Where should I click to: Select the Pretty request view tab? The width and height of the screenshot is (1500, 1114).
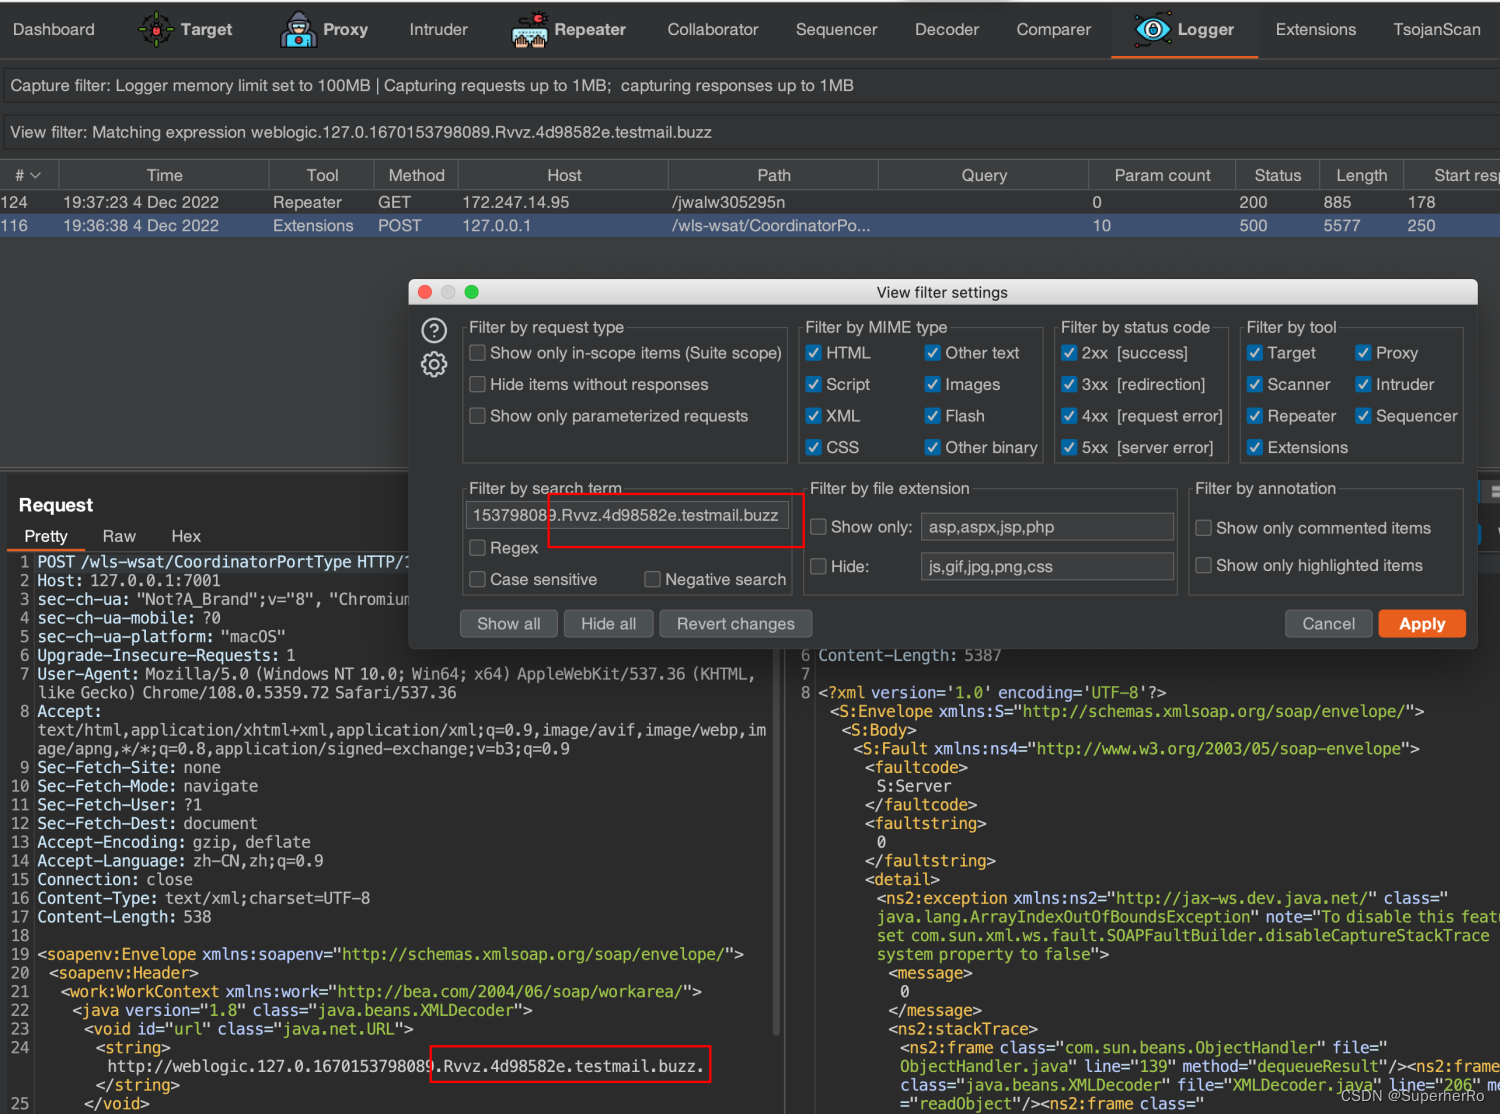46,536
